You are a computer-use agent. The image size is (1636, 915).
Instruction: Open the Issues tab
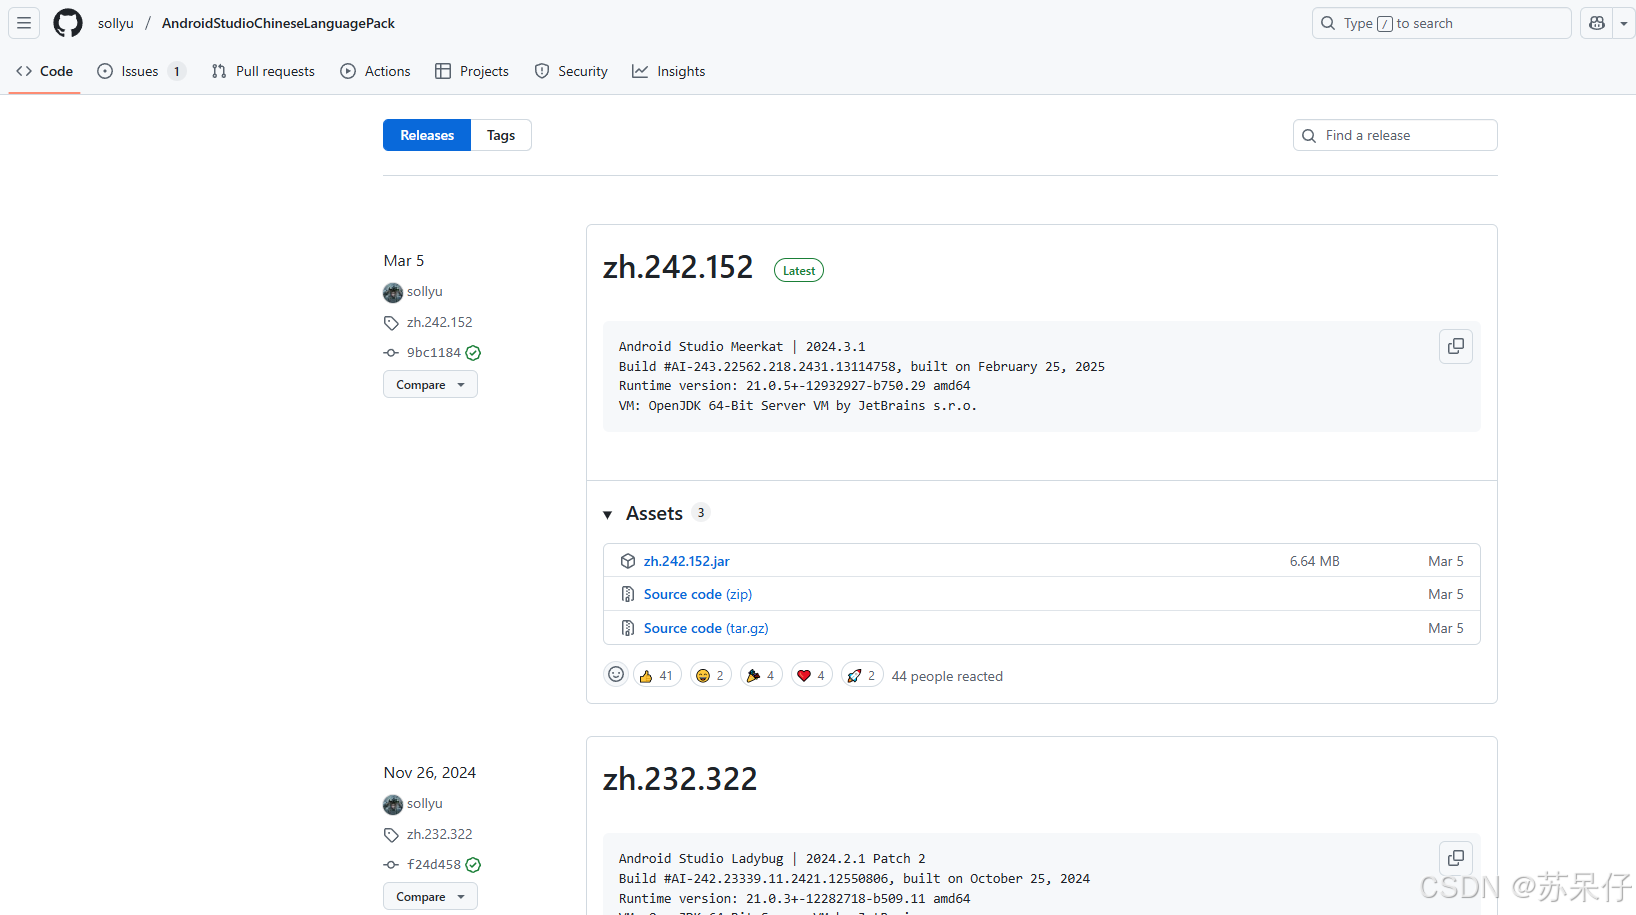141,71
